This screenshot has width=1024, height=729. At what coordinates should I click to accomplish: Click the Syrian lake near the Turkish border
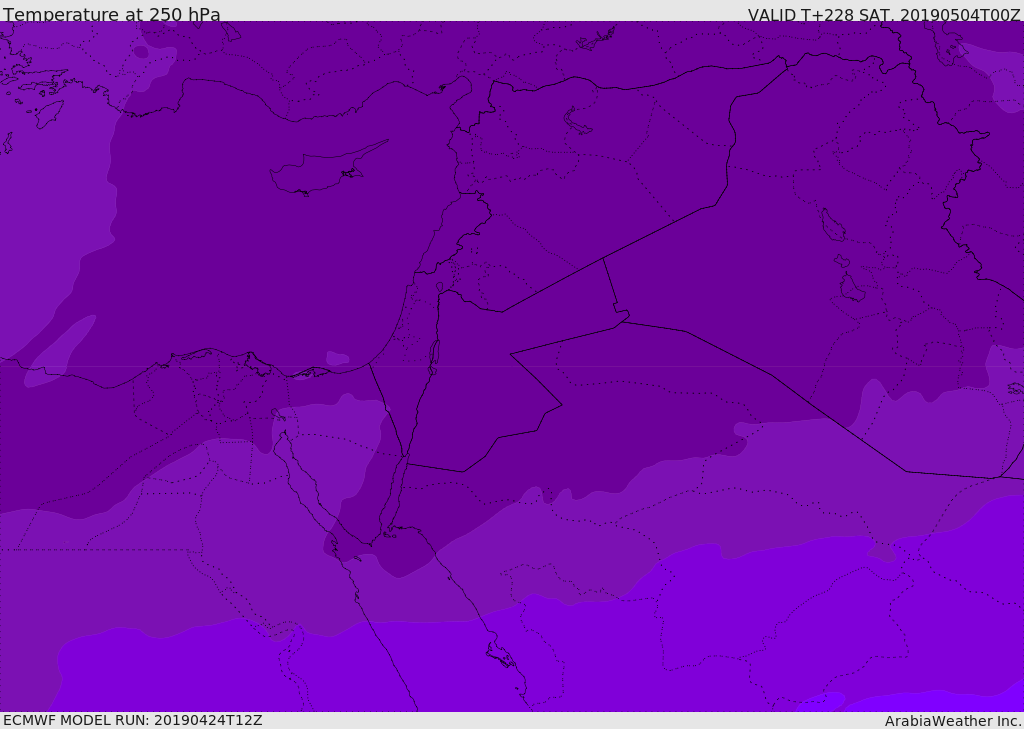tap(578, 121)
